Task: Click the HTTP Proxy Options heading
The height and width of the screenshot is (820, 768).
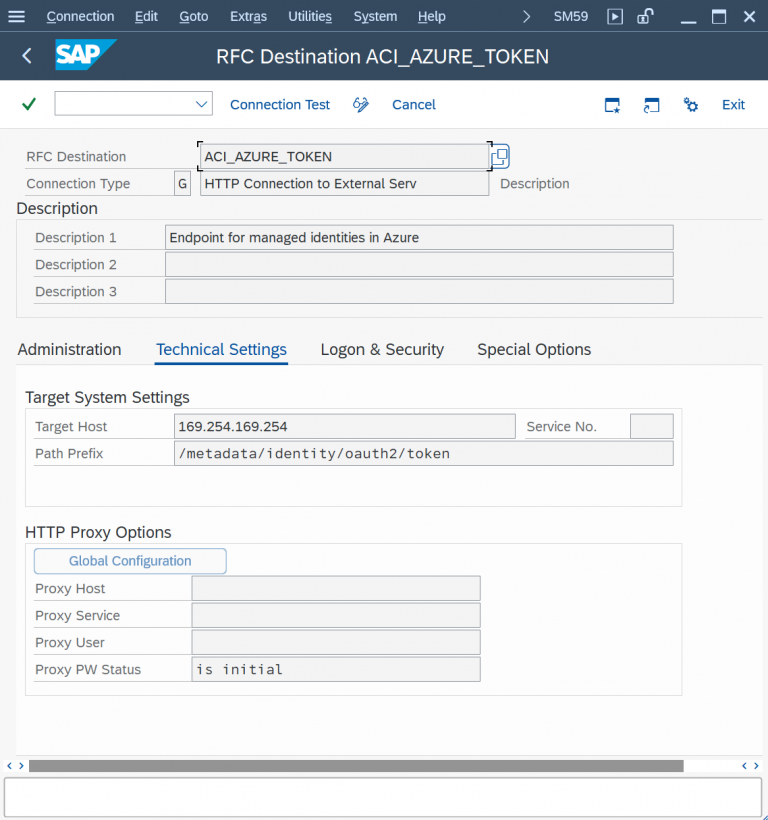Action: coord(98,532)
